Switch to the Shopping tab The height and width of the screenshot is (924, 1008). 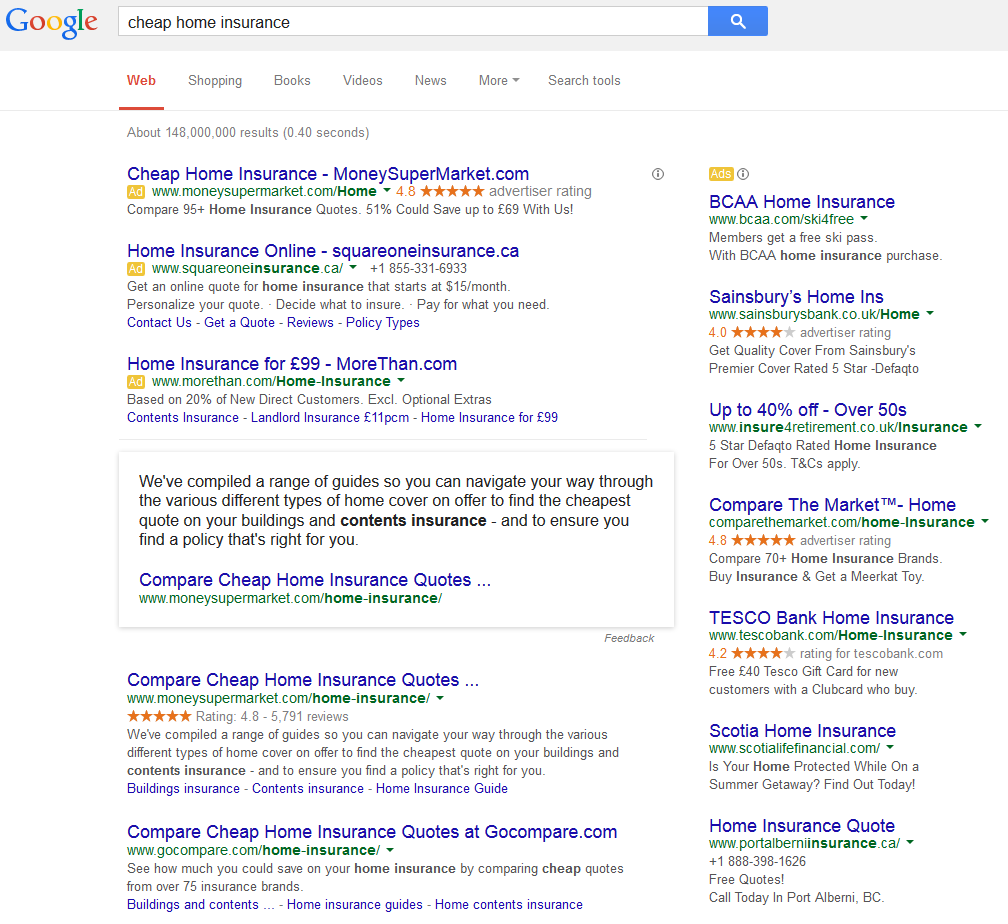pos(215,81)
